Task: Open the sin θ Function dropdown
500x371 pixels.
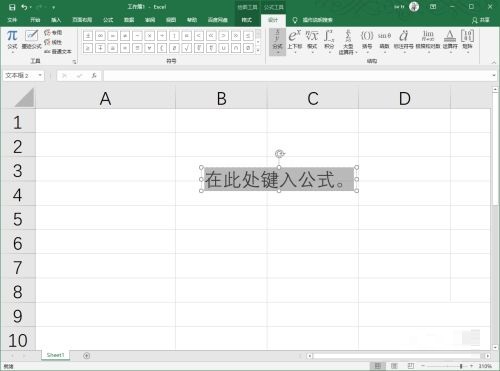Action: (384, 42)
